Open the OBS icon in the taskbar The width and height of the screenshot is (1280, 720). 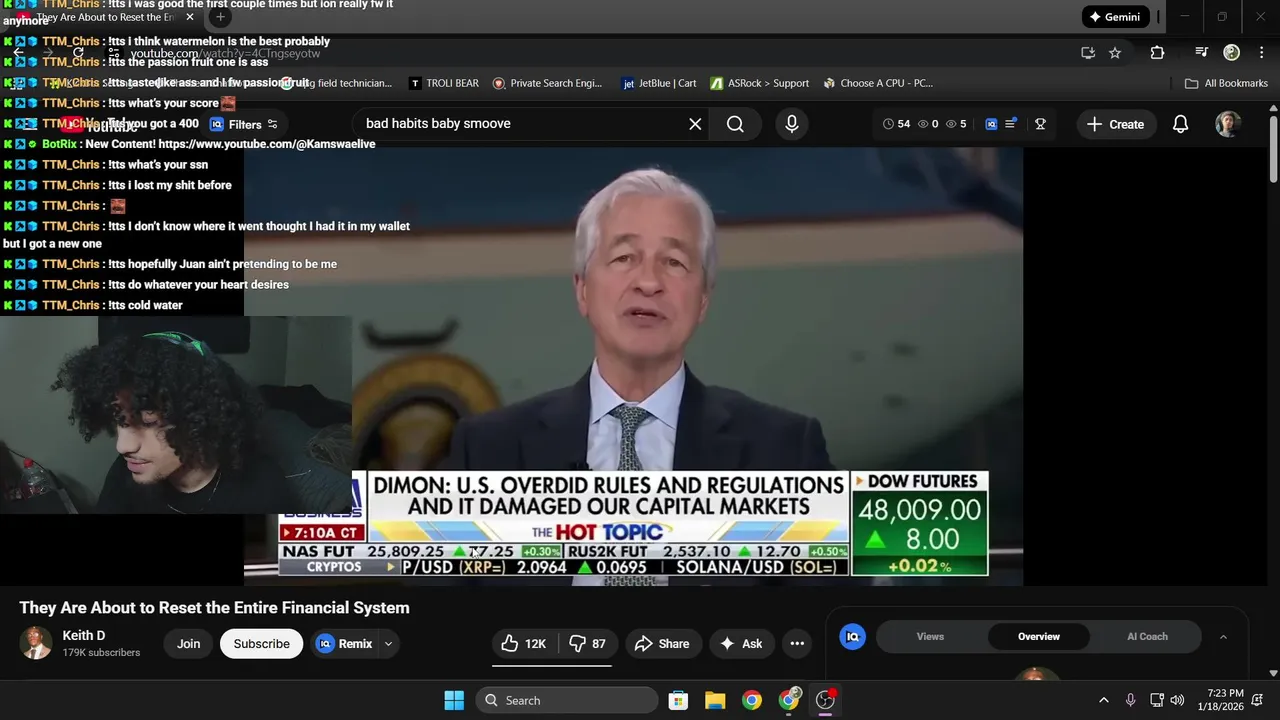pos(826,700)
